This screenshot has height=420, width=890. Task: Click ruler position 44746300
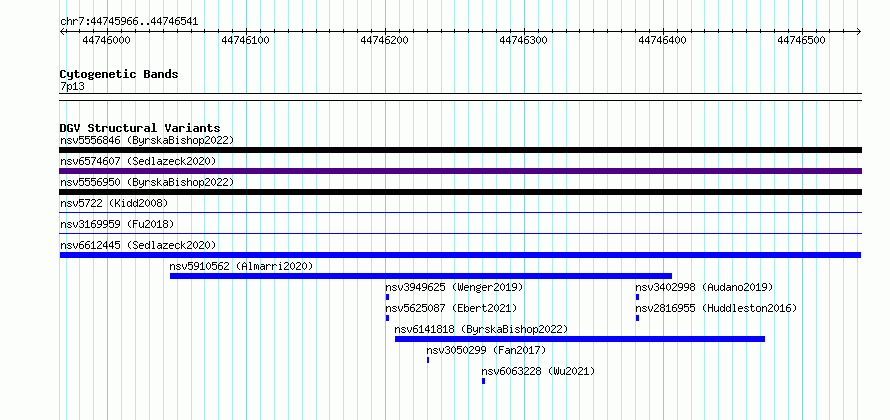click(x=523, y=40)
